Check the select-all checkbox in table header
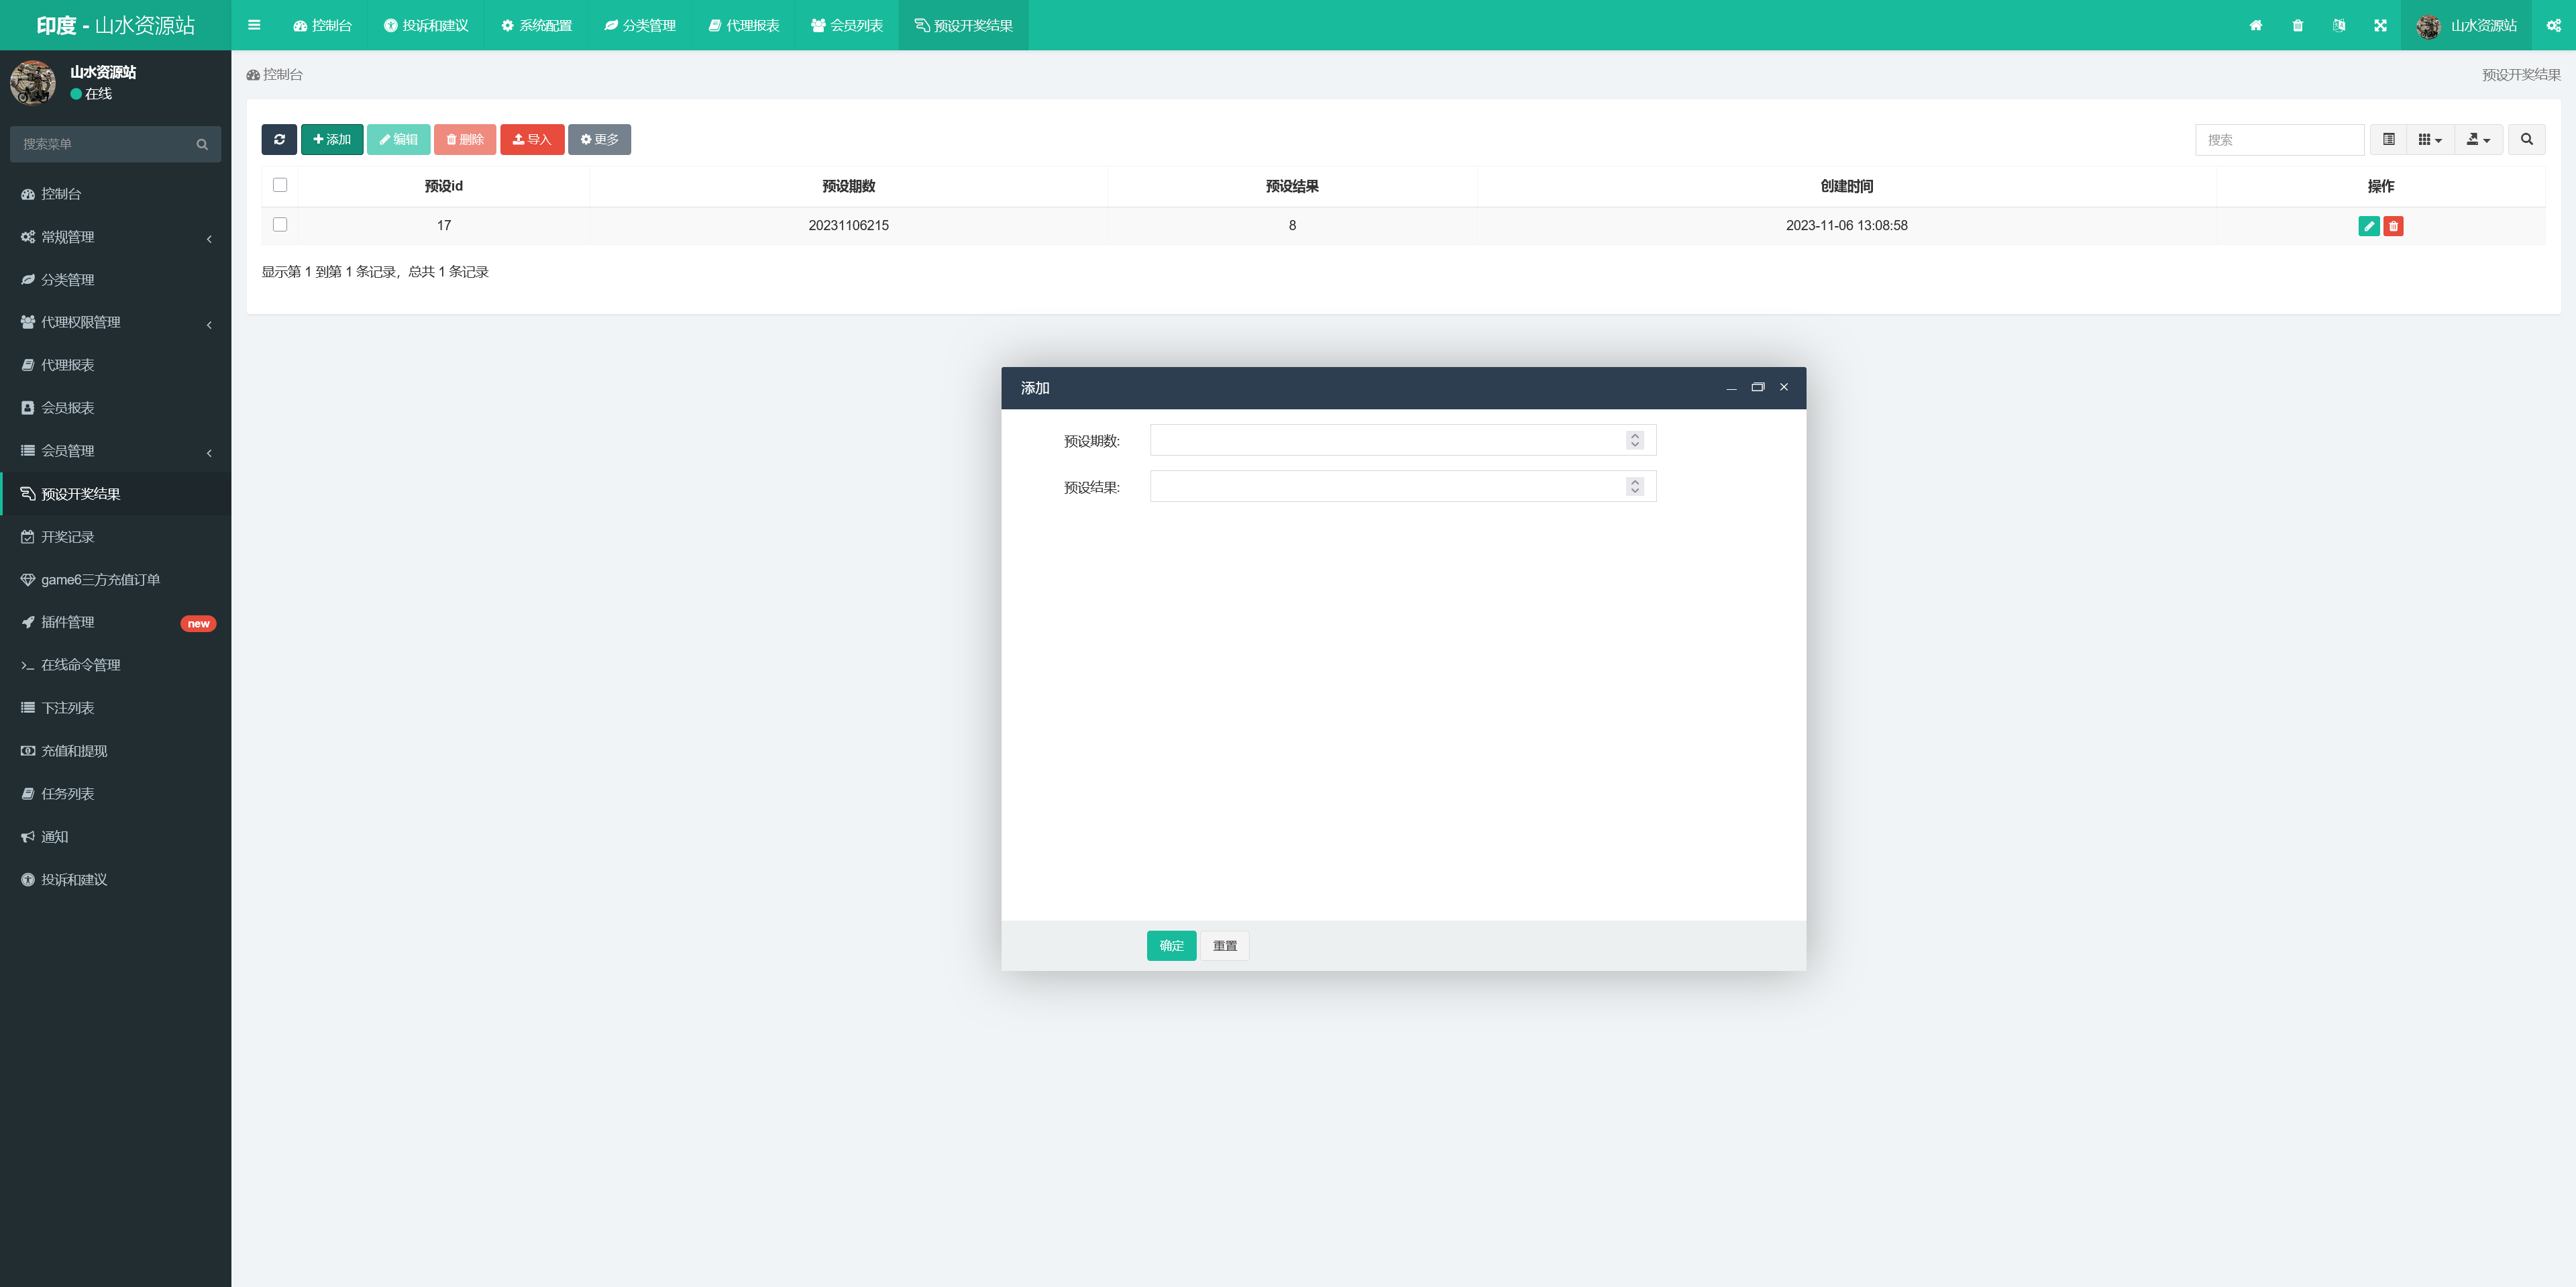Viewport: 2576px width, 1287px height. pos(280,185)
